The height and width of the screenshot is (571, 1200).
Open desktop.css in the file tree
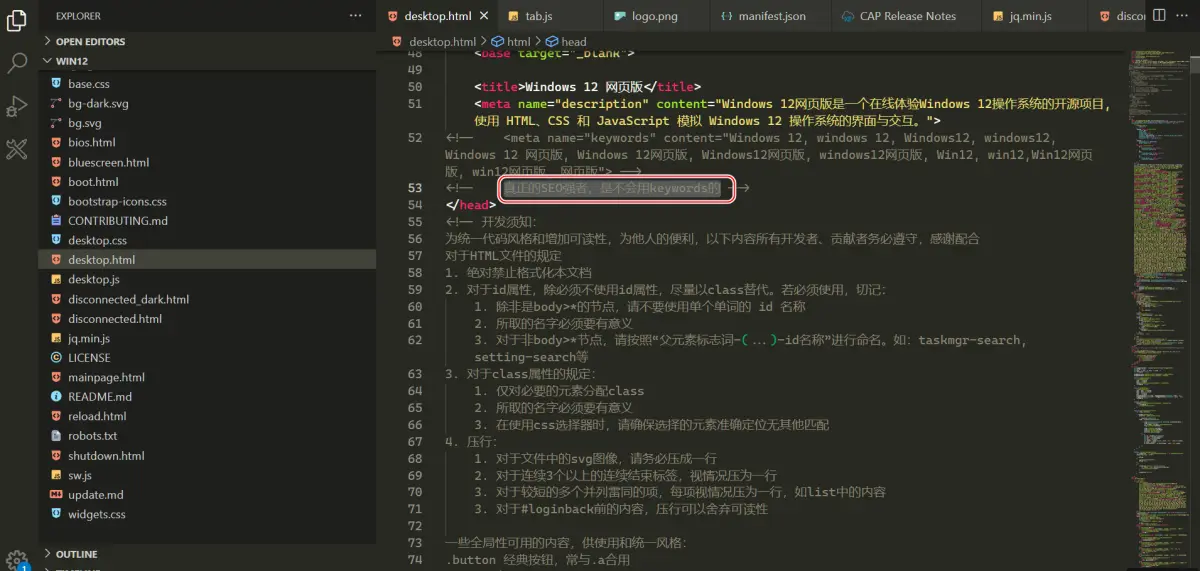pyautogui.click(x=97, y=240)
